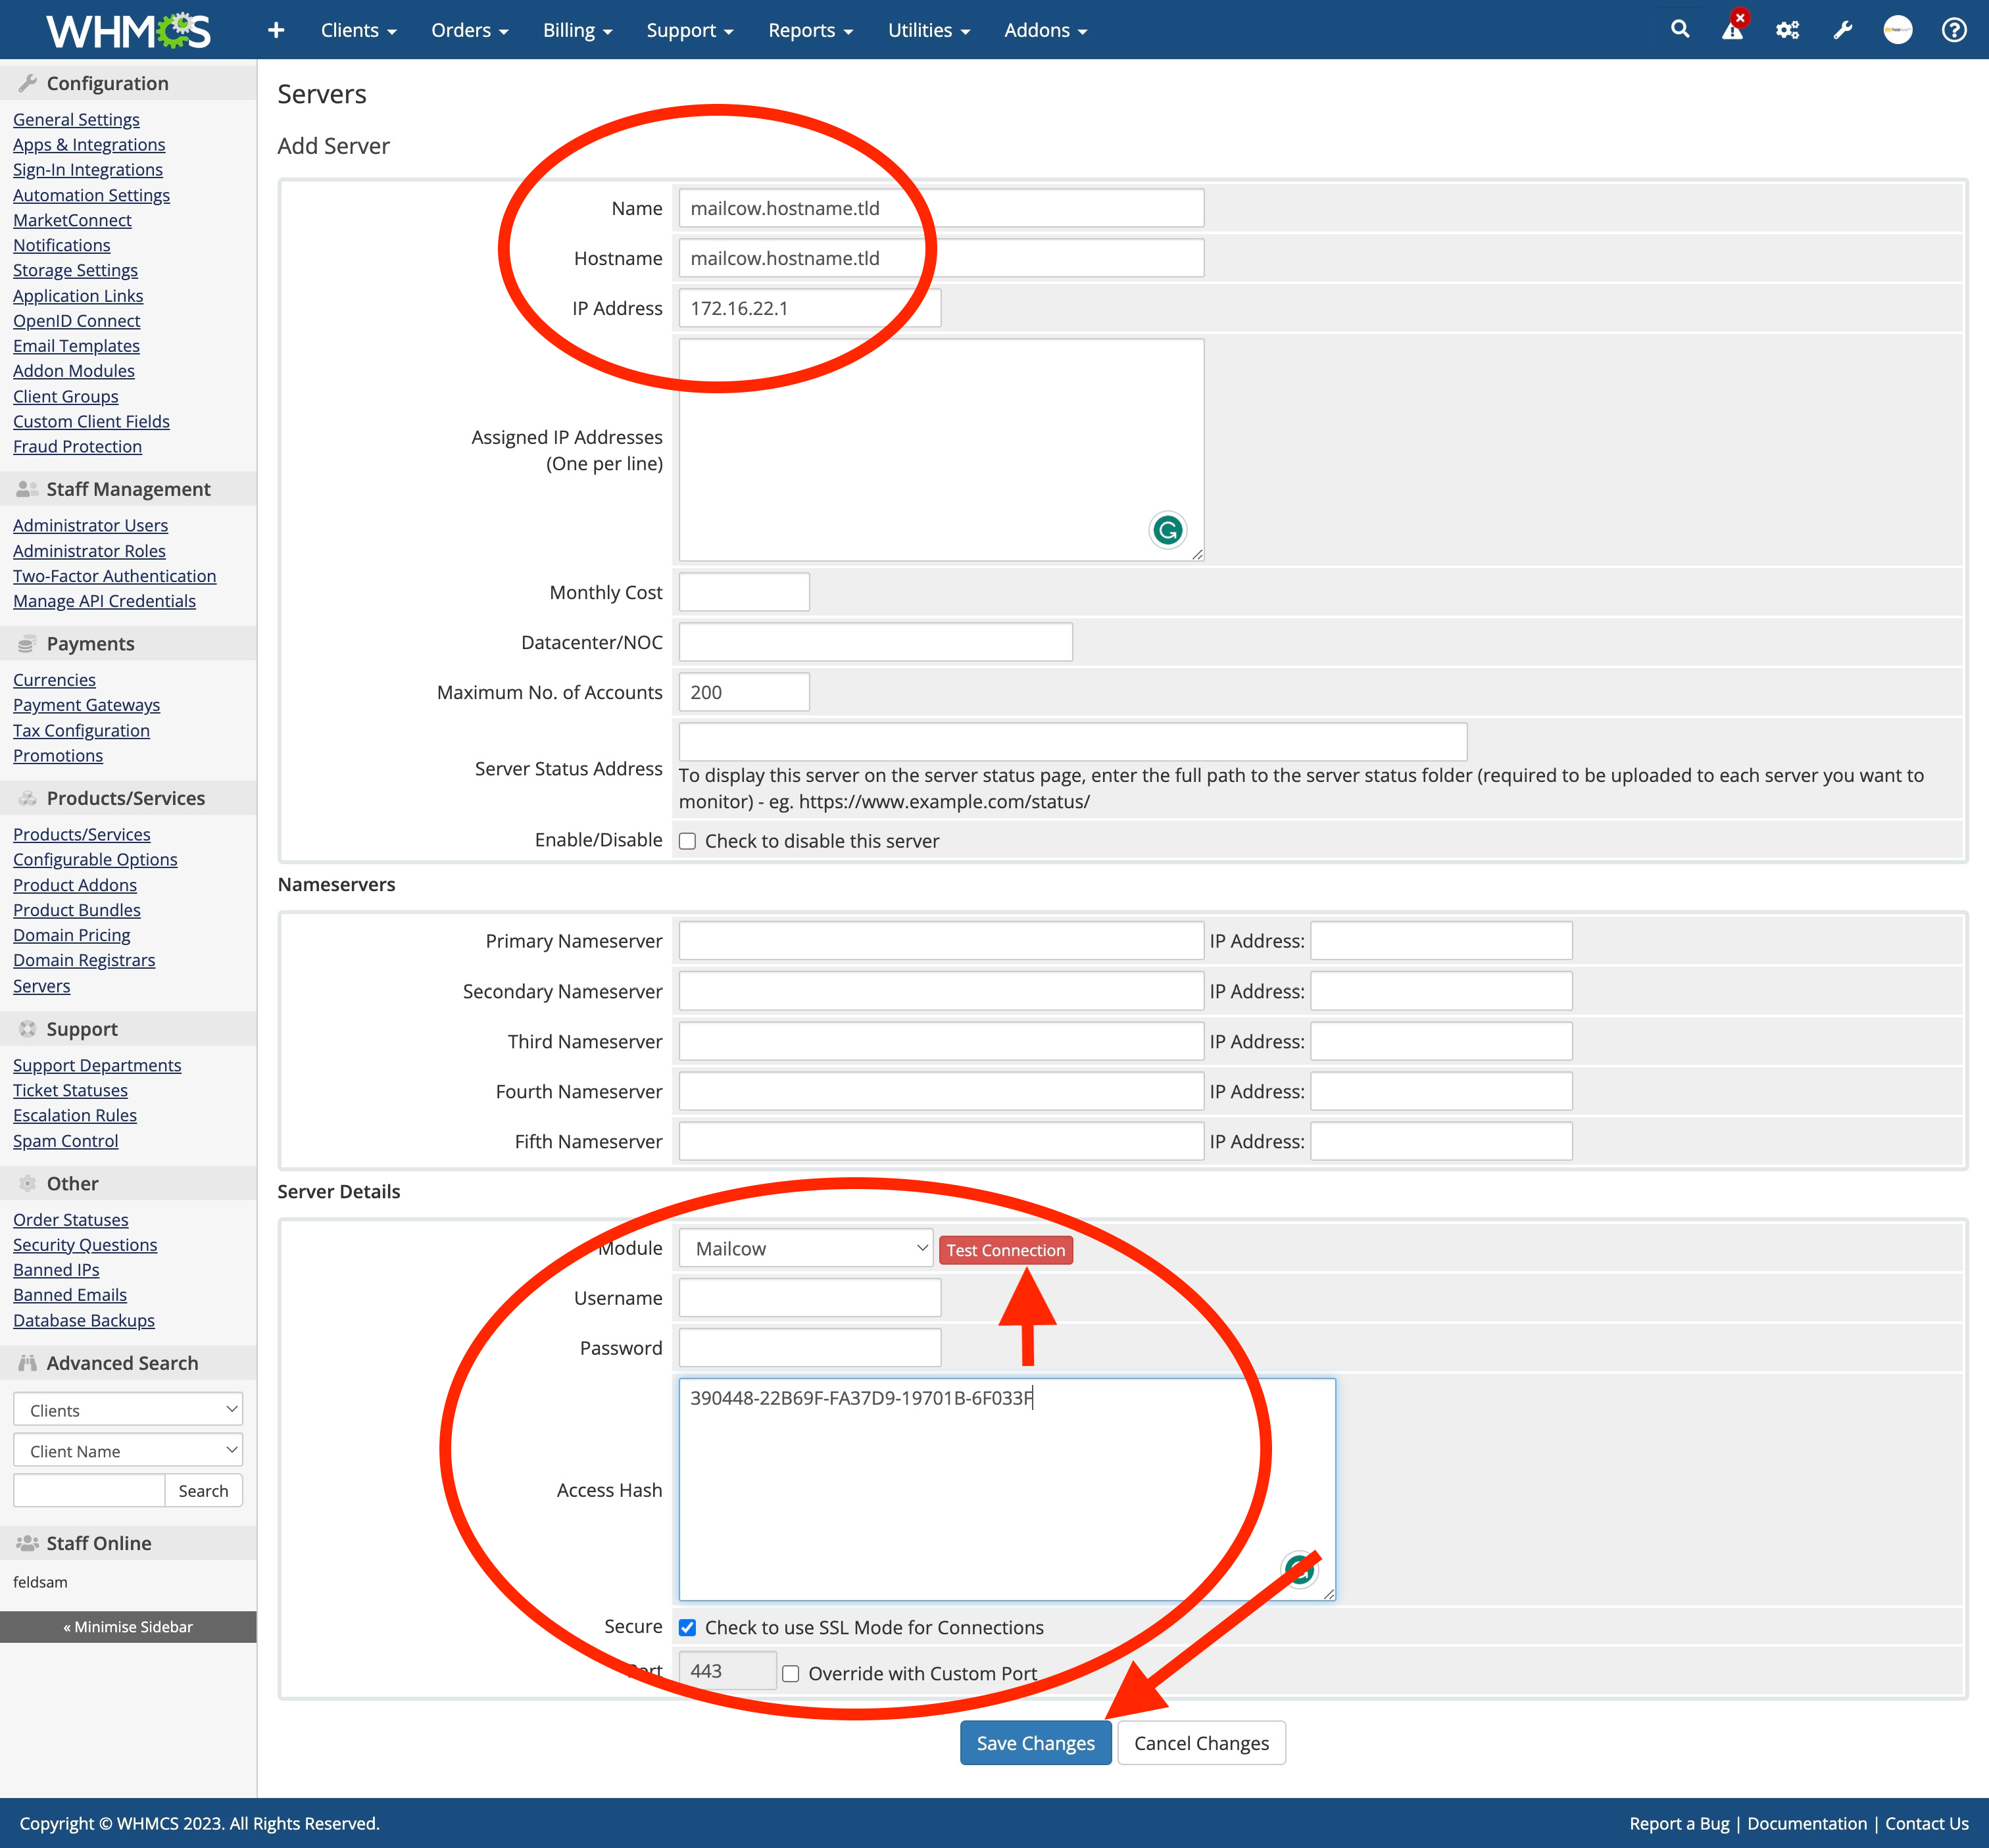Image resolution: width=1989 pixels, height=1848 pixels.
Task: Open Administrator Users link
Action: (90, 525)
